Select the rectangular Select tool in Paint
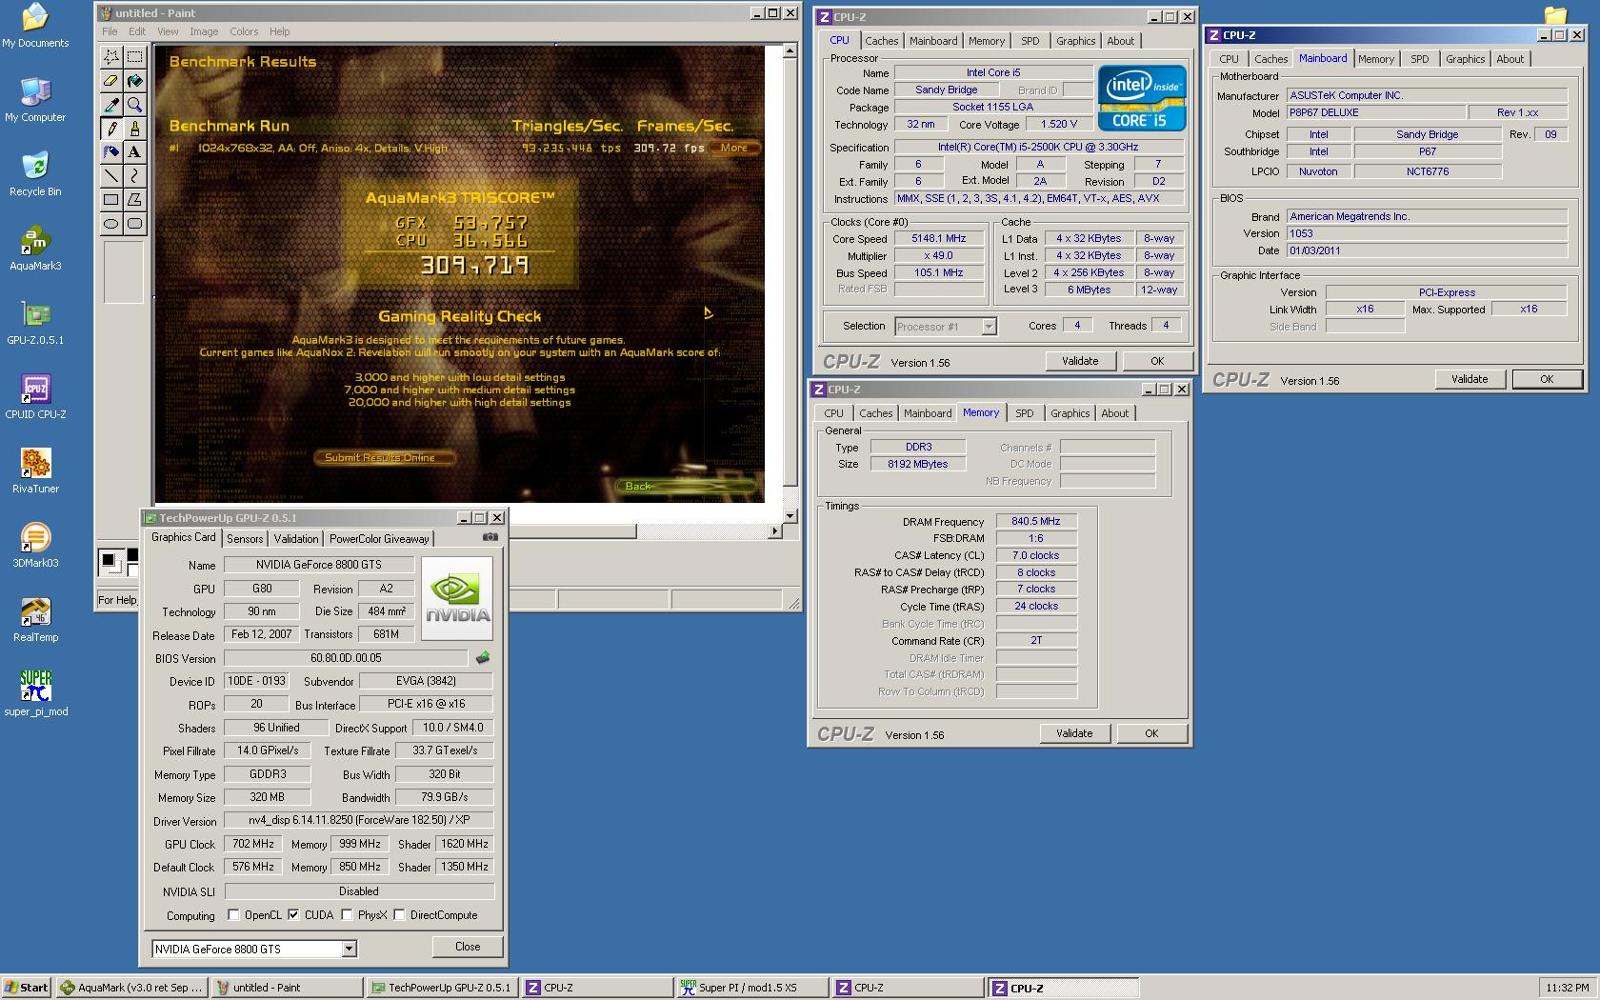Image resolution: width=1600 pixels, height=1000 pixels. point(135,57)
